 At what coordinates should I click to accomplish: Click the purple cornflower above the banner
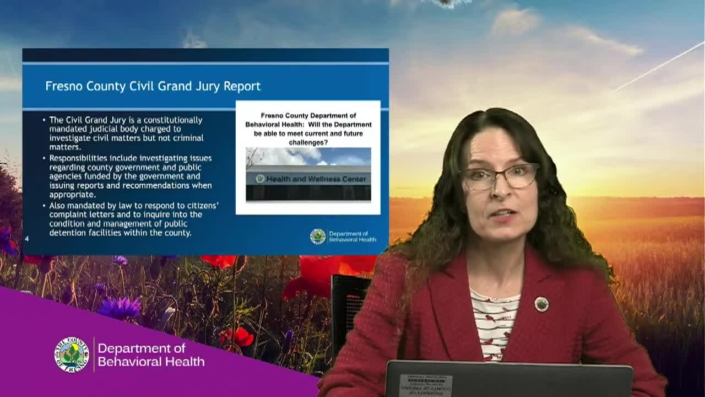tap(120, 310)
